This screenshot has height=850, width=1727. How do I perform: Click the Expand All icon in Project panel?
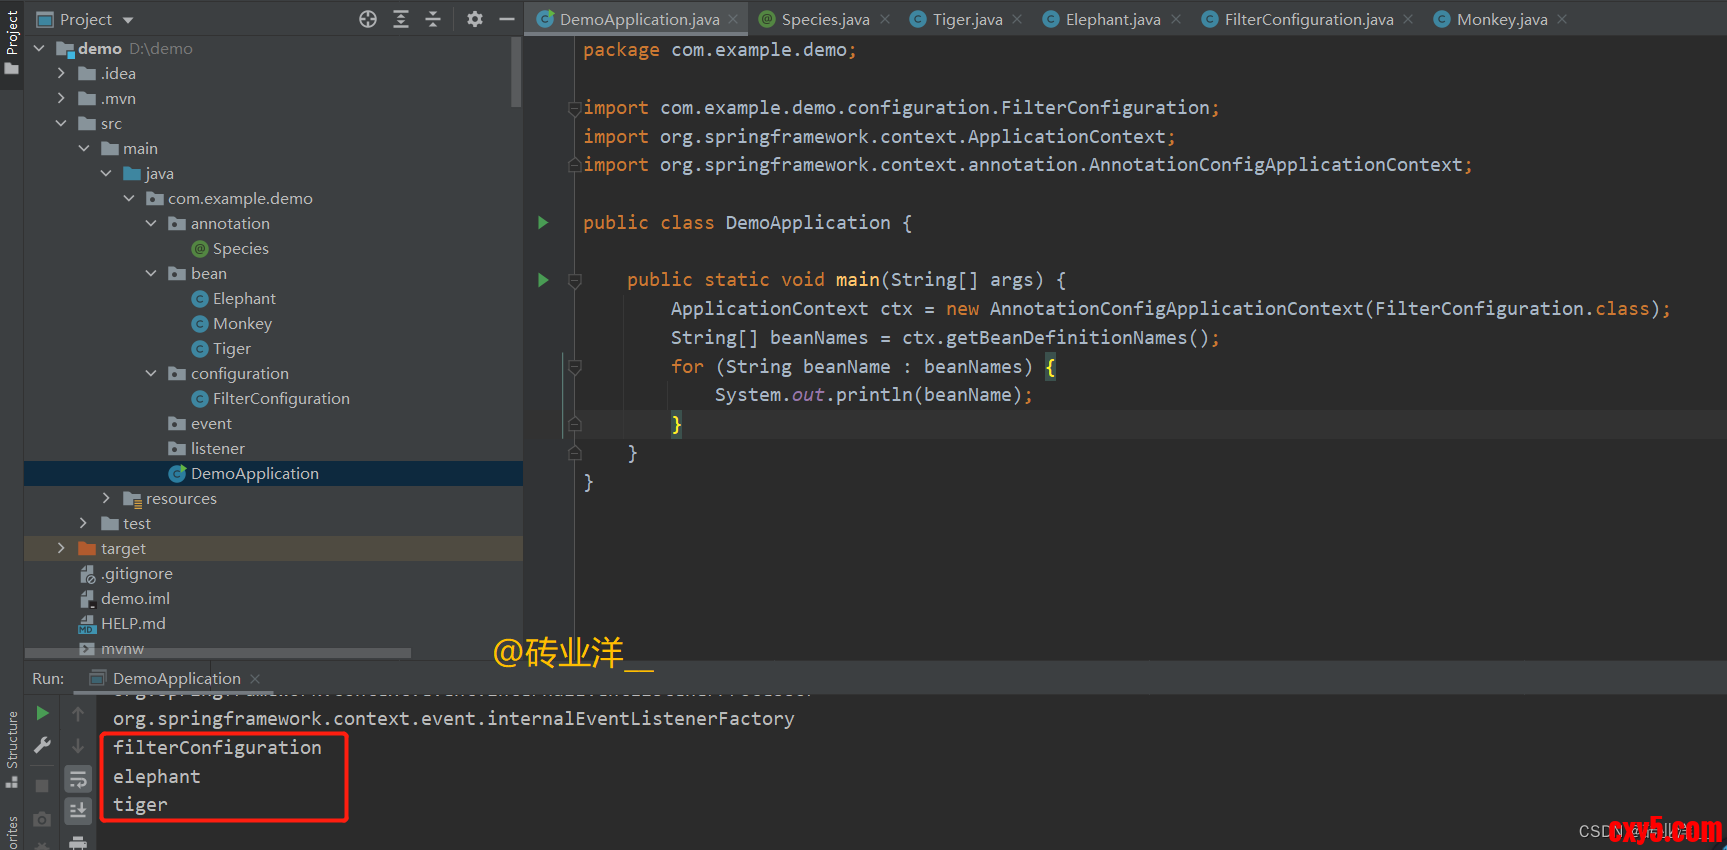(x=401, y=19)
